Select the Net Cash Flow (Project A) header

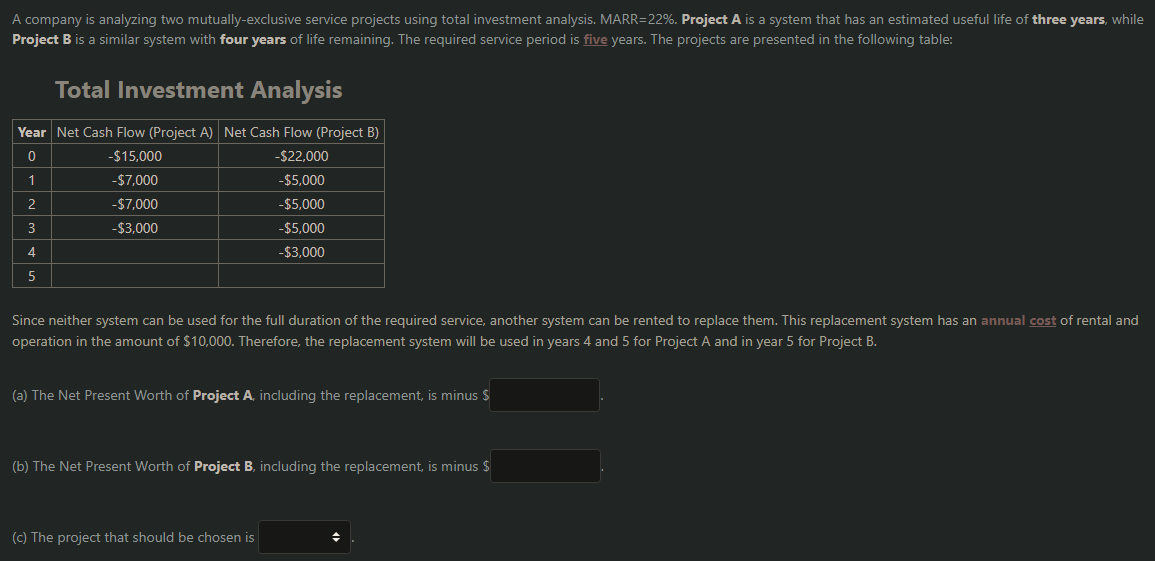coord(135,132)
